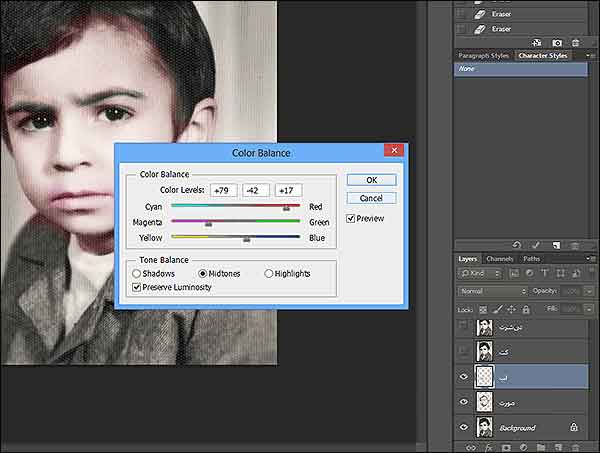This screenshot has height=453, width=600.
Task: Select the Midtones radio button
Action: coord(203,274)
